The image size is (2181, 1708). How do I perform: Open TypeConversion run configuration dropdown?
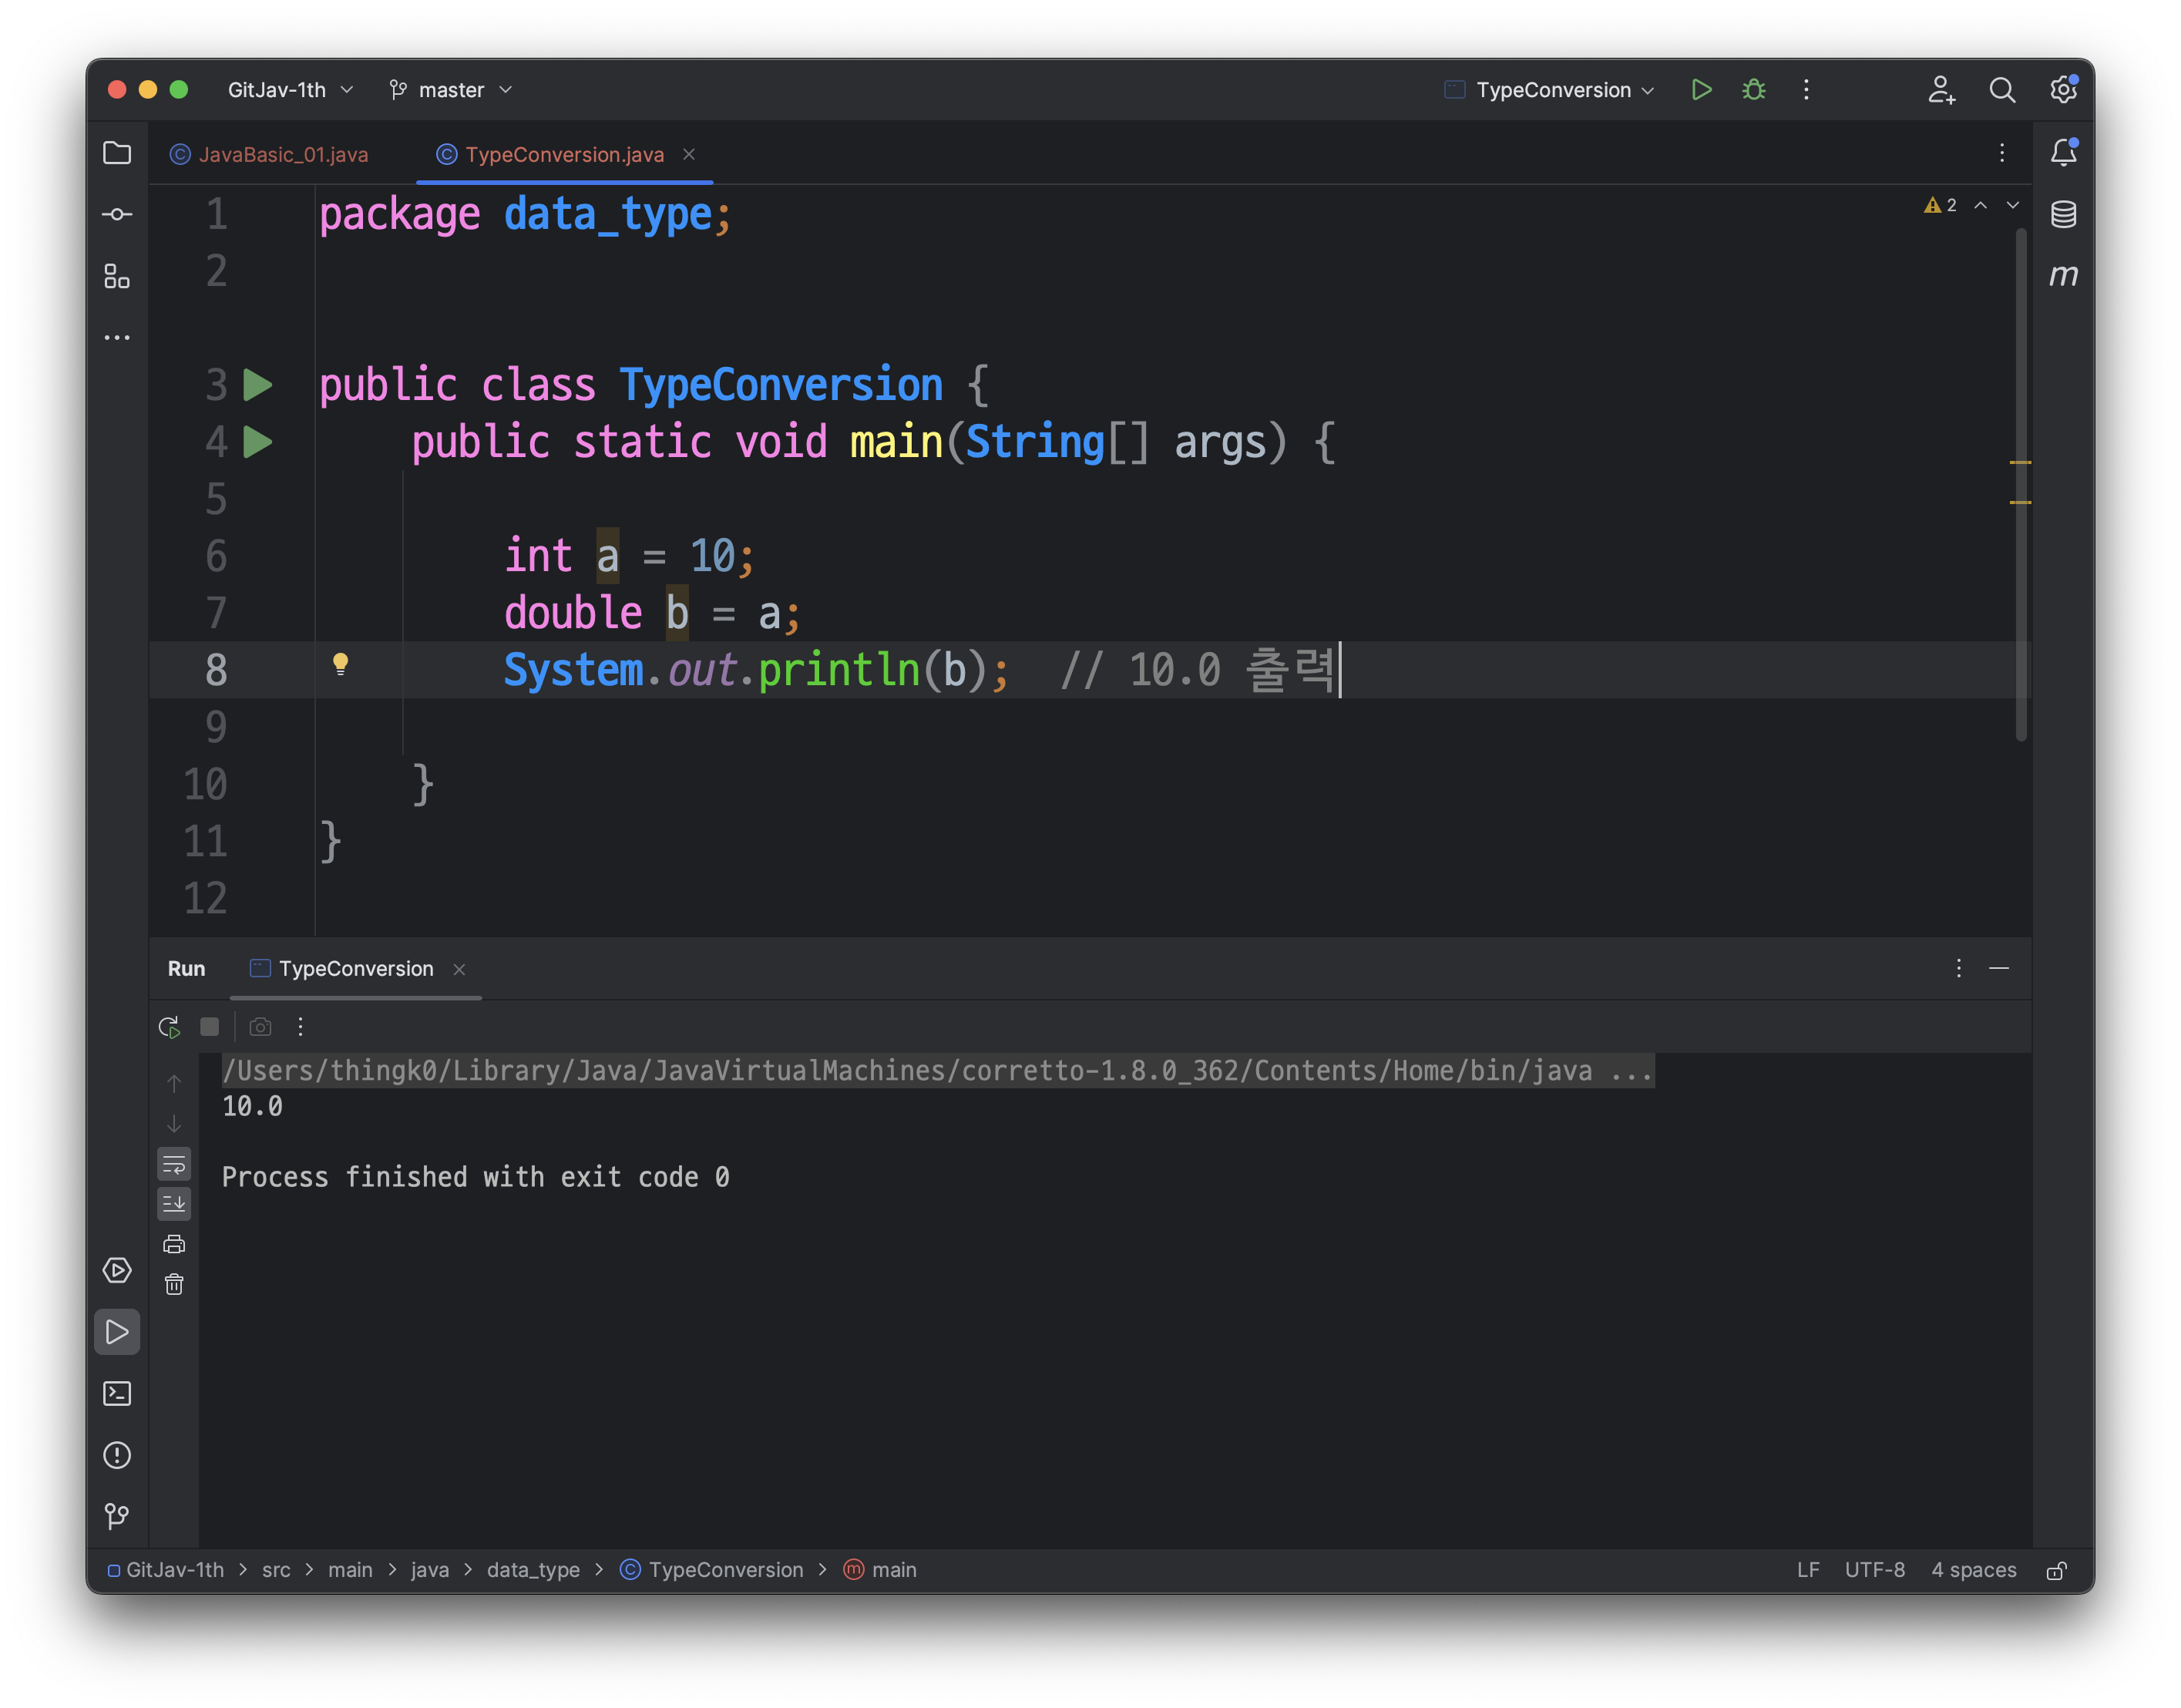coord(1552,90)
